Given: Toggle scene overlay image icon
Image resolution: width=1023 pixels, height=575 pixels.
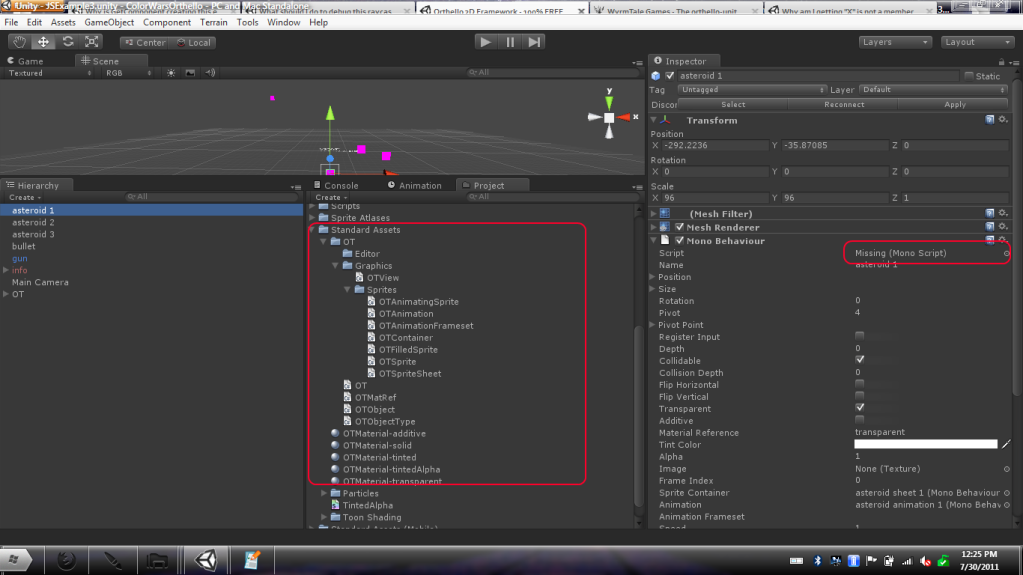Looking at the screenshot, I should (190, 73).
